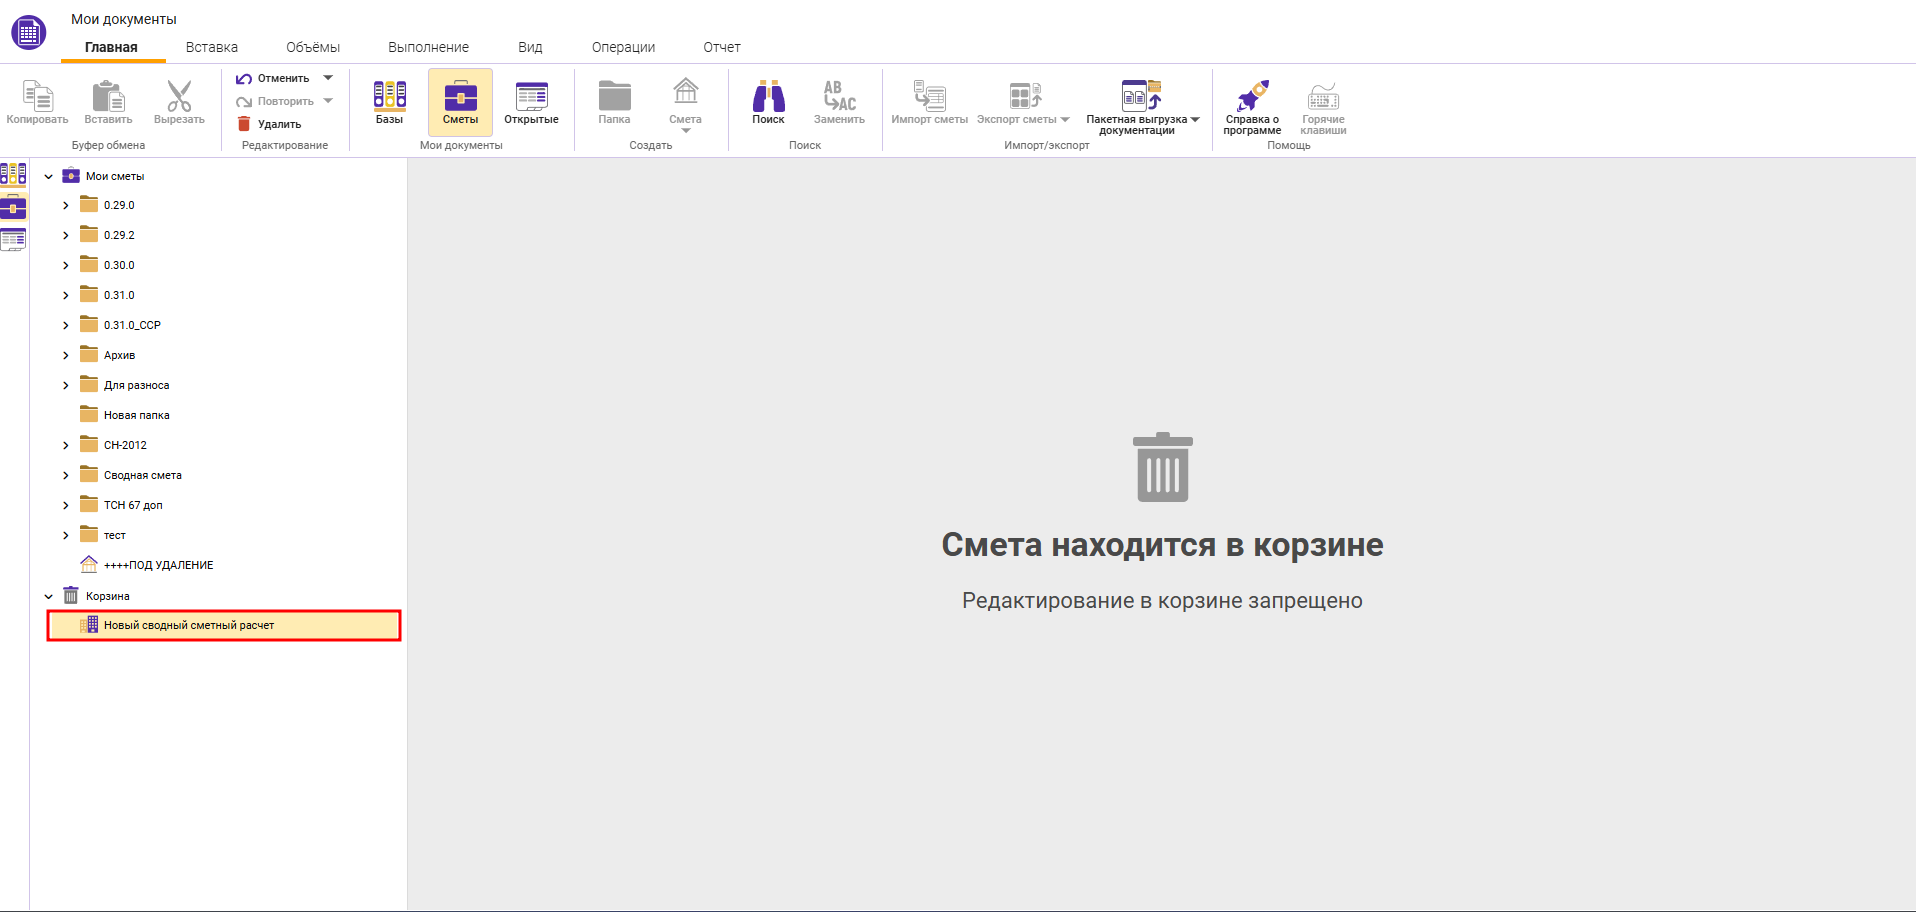Open the Смета create dropdown
The width and height of the screenshot is (1916, 912).
pos(685,130)
